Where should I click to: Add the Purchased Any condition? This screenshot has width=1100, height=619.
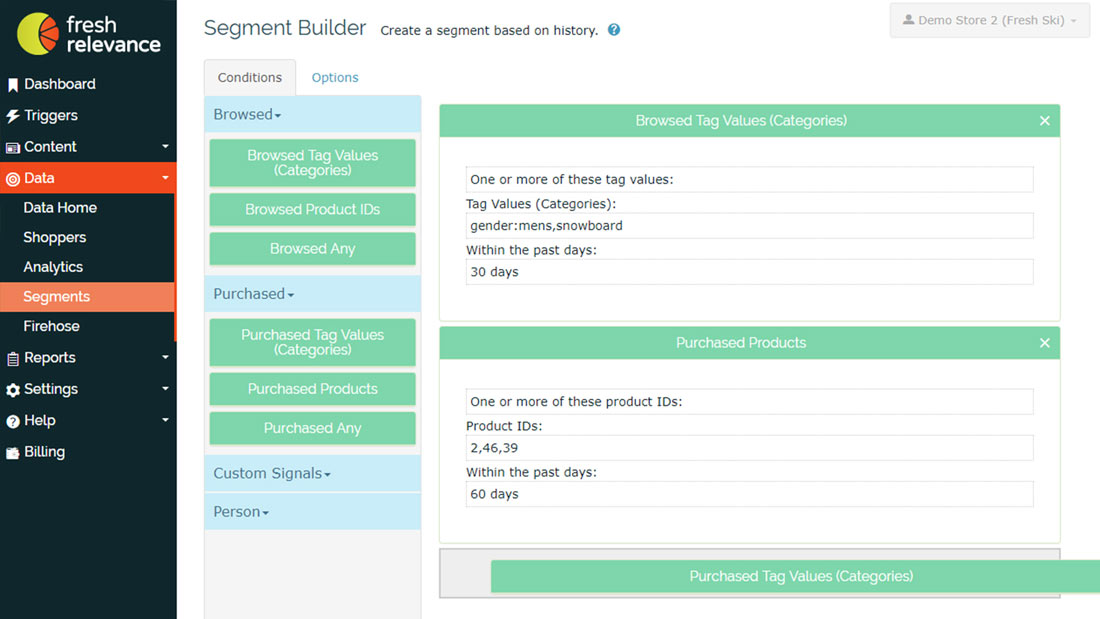(312, 428)
